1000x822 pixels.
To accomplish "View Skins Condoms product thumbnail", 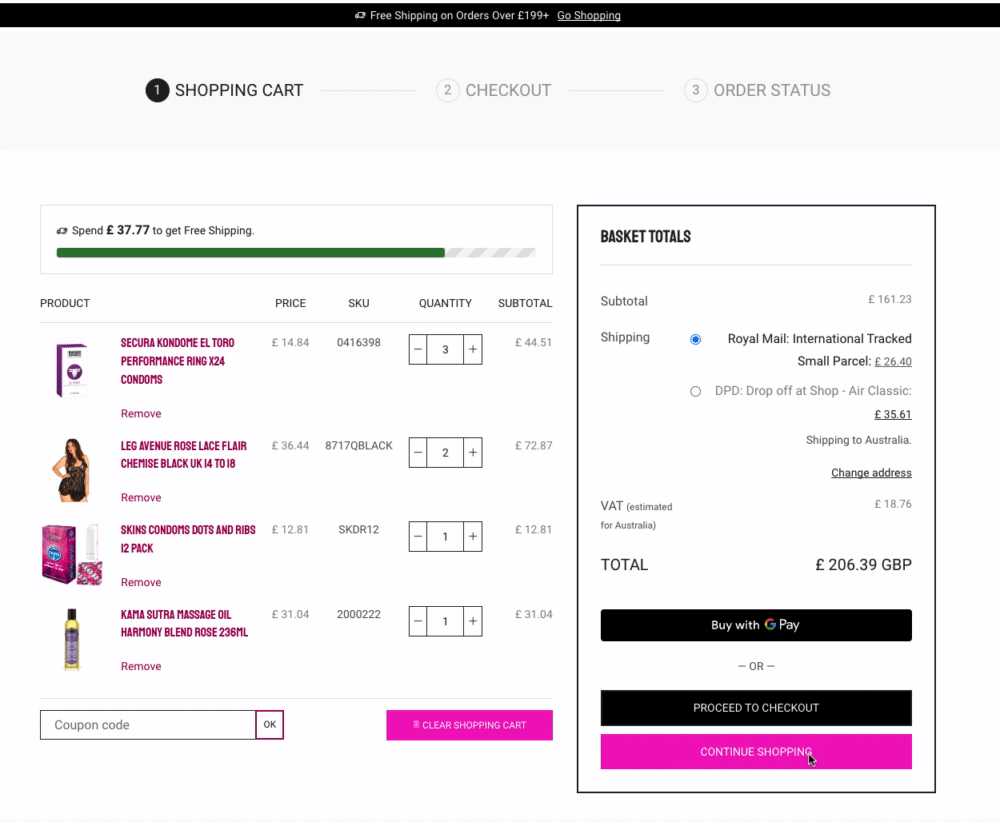I will click(71, 554).
